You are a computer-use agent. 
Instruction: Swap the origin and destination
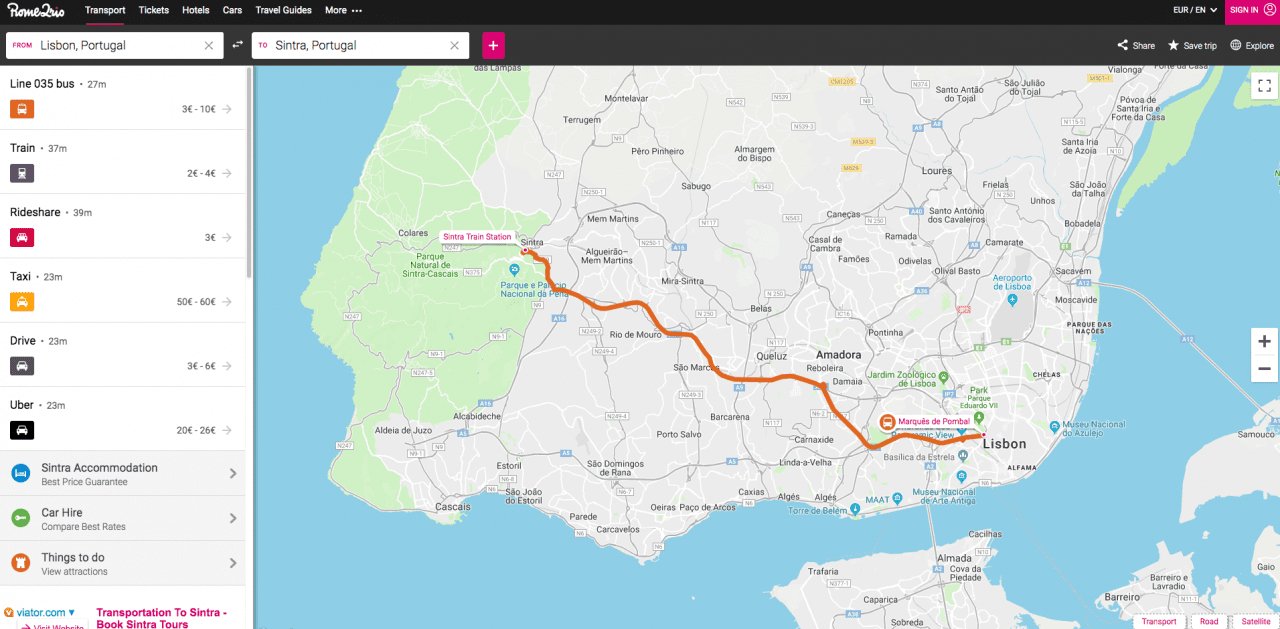238,45
